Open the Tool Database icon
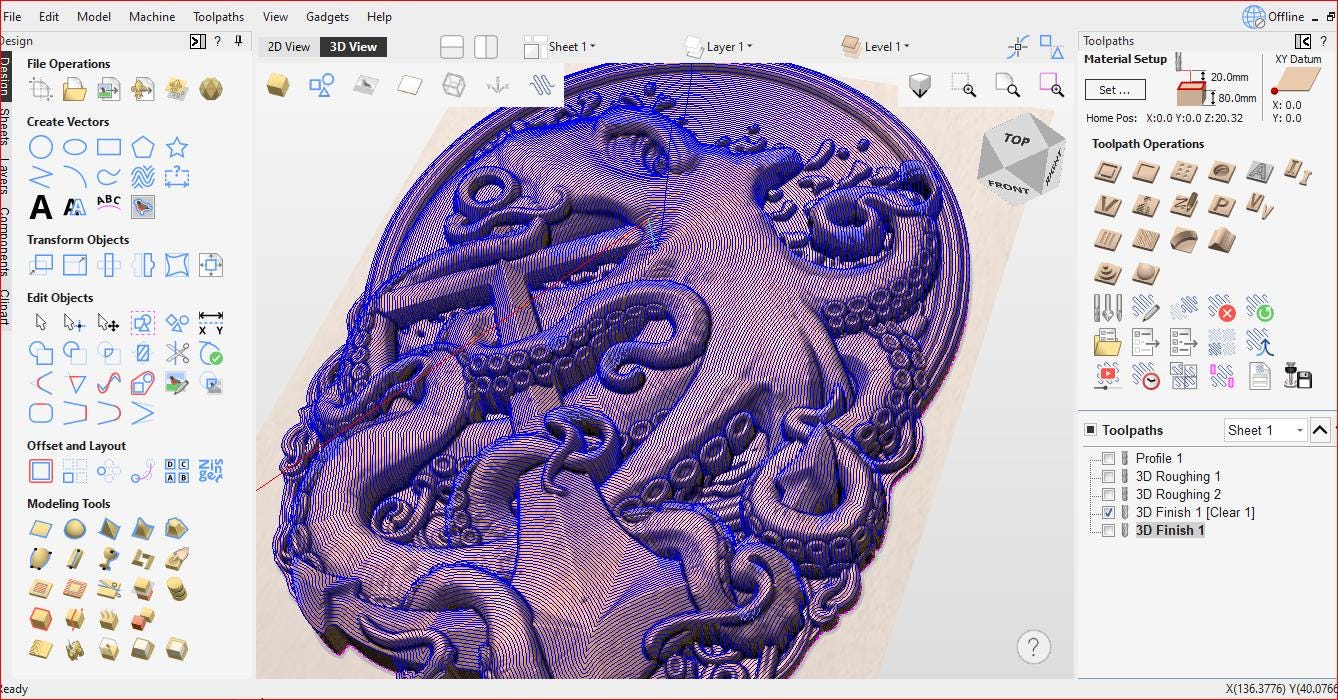This screenshot has width=1338, height=700. tap(1106, 308)
